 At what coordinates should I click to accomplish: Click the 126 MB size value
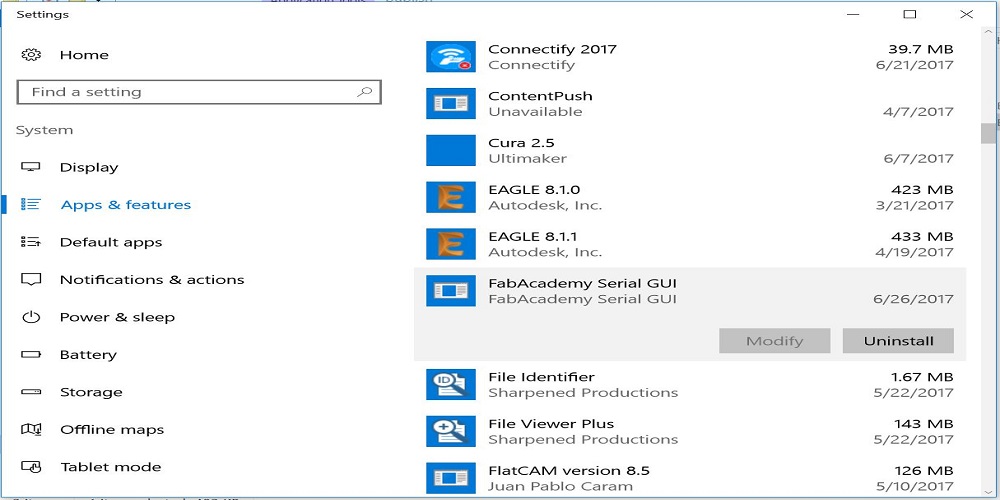click(922, 471)
